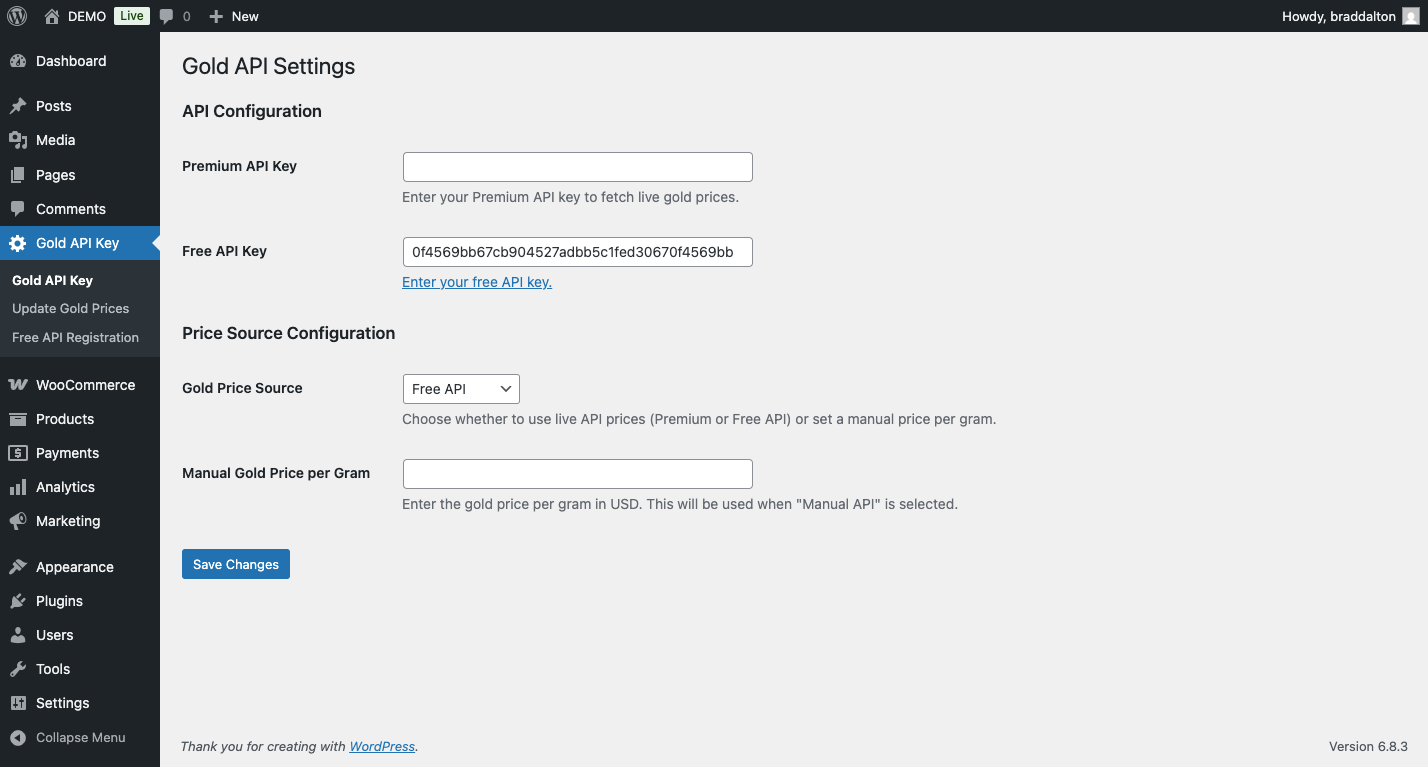This screenshot has height=767, width=1428.
Task: Click the WordPress logo icon
Action: (x=17, y=16)
